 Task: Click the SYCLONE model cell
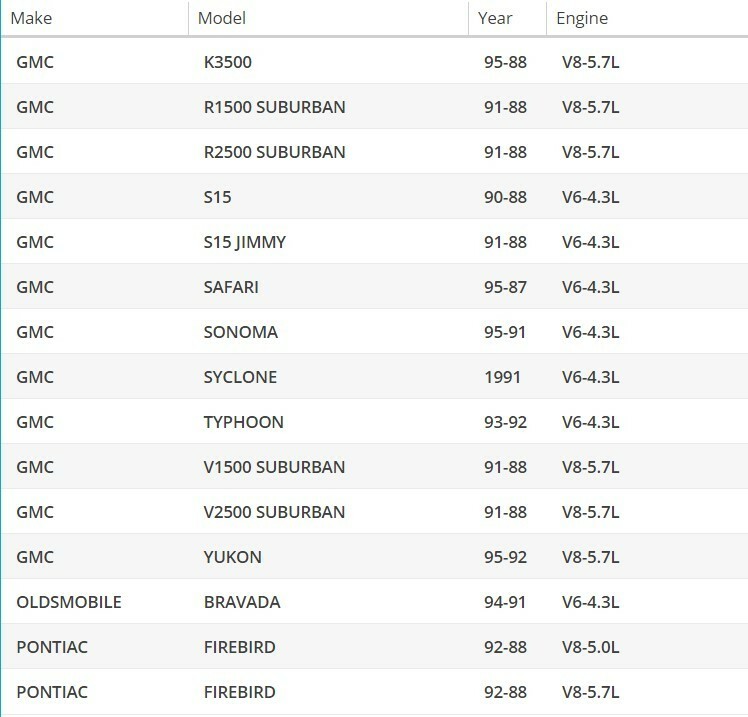click(x=240, y=377)
